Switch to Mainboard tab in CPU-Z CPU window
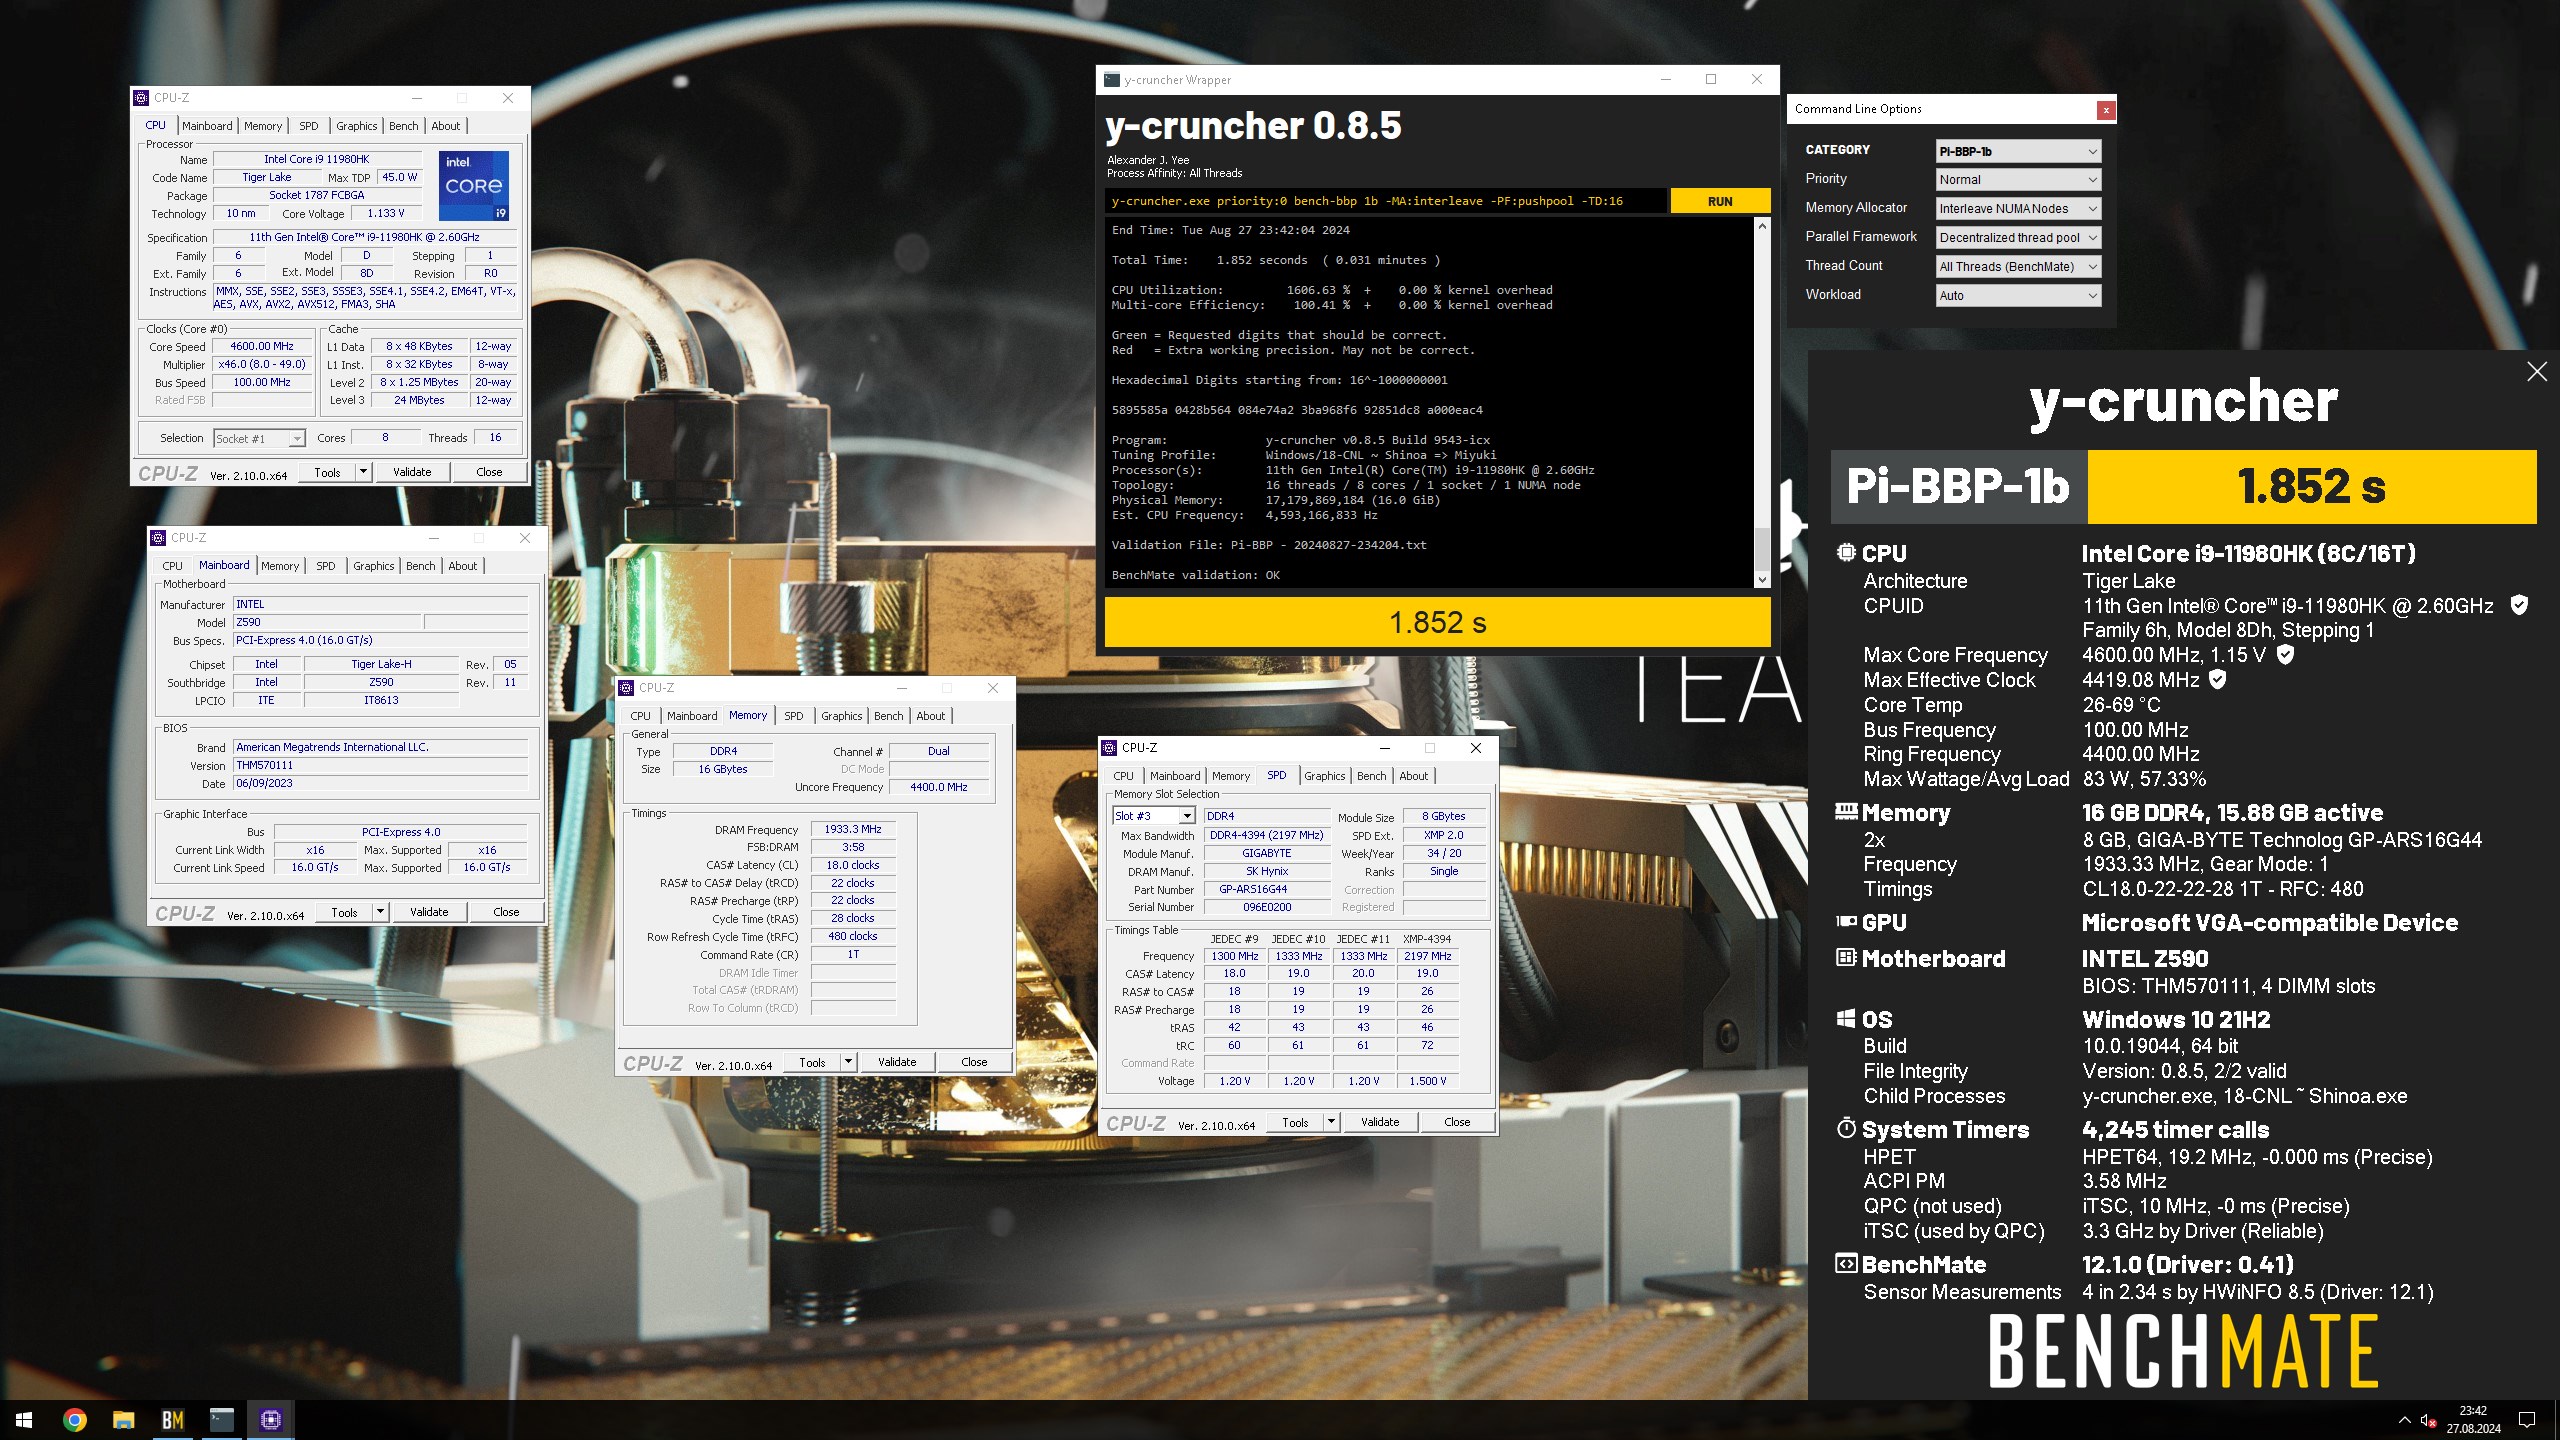This screenshot has width=2560, height=1440. pyautogui.click(x=207, y=126)
